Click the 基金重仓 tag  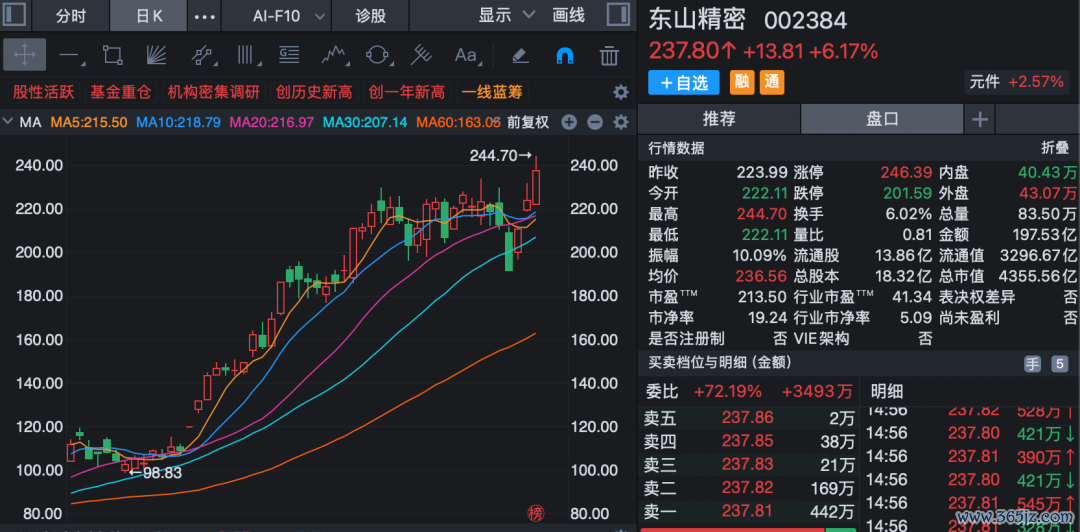(121, 92)
